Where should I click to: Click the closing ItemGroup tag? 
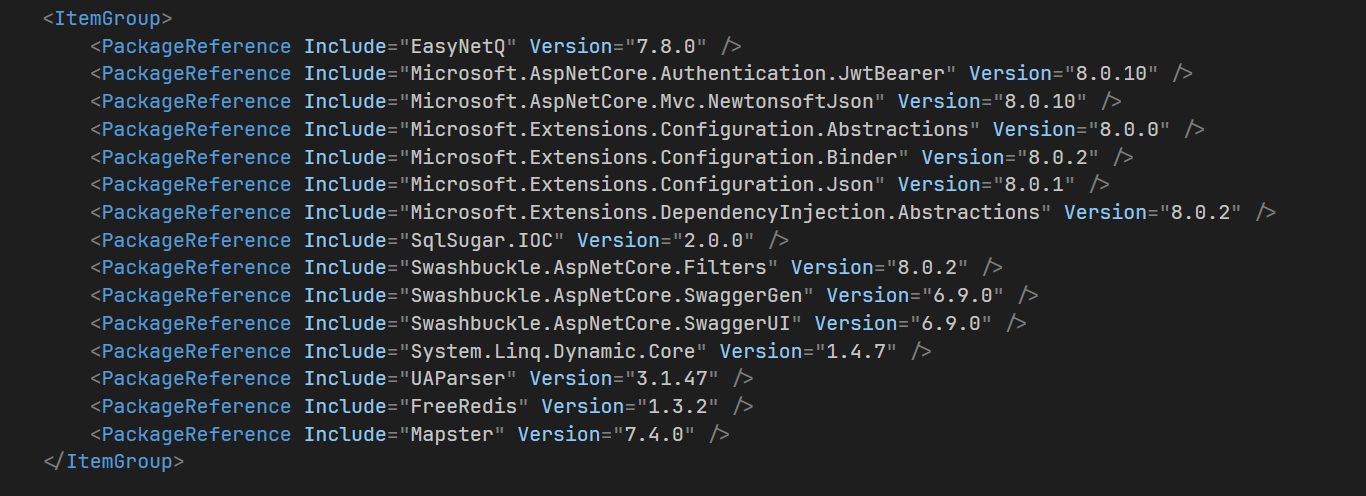[x=114, y=462]
